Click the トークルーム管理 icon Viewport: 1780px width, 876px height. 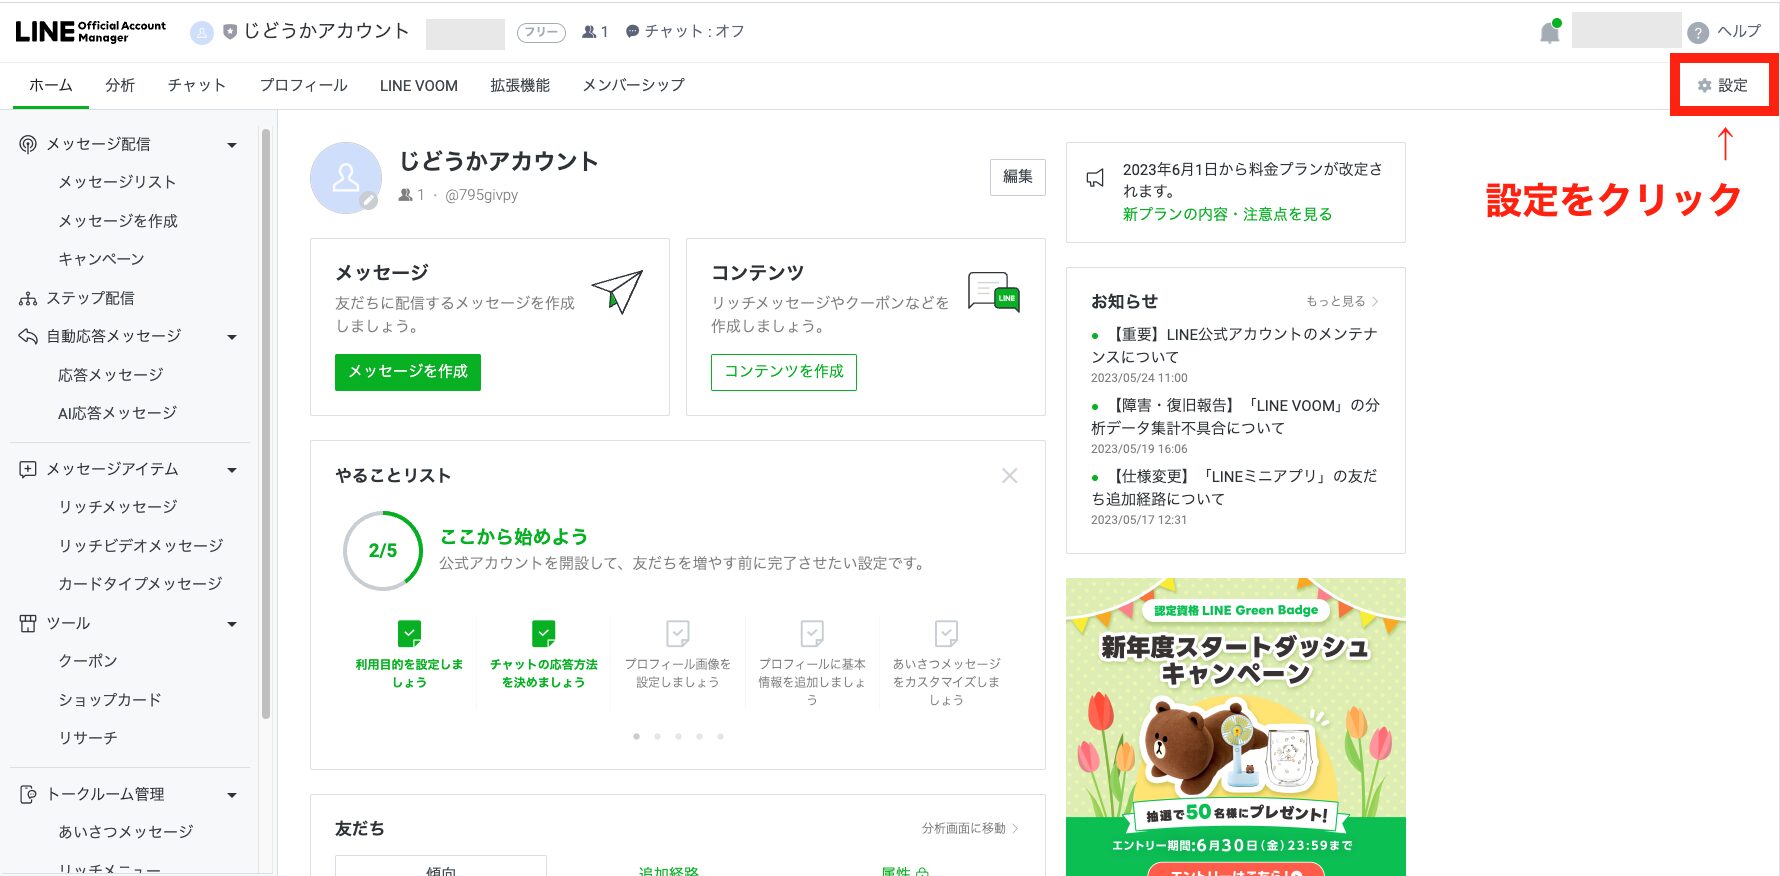[x=28, y=794]
